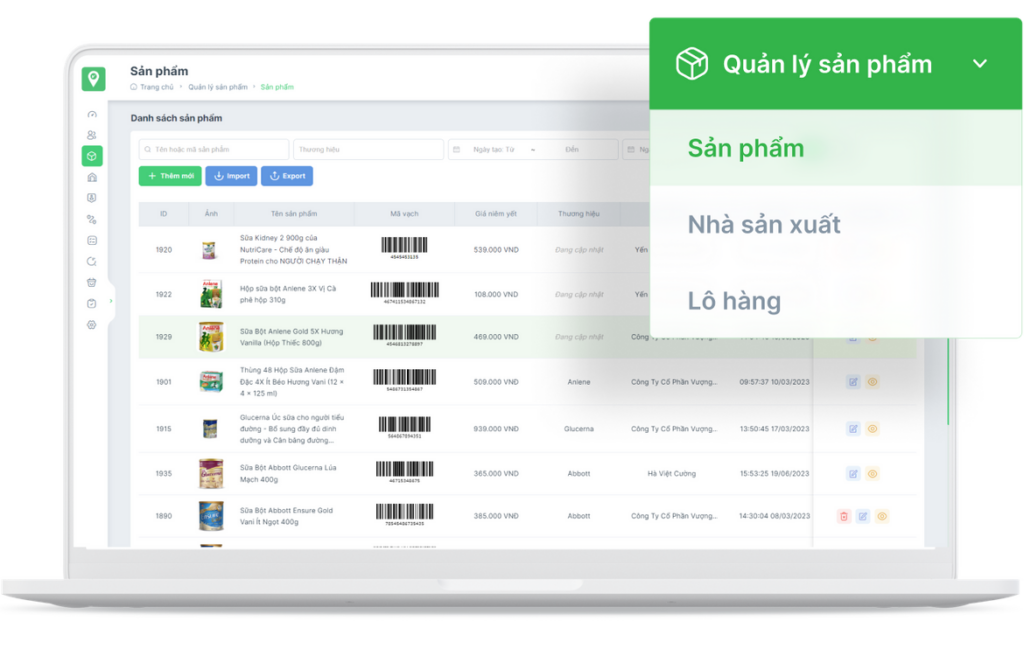Screen dimensions: 1024x656
Task: View product 1935 details via eye icon
Action: click(x=872, y=474)
